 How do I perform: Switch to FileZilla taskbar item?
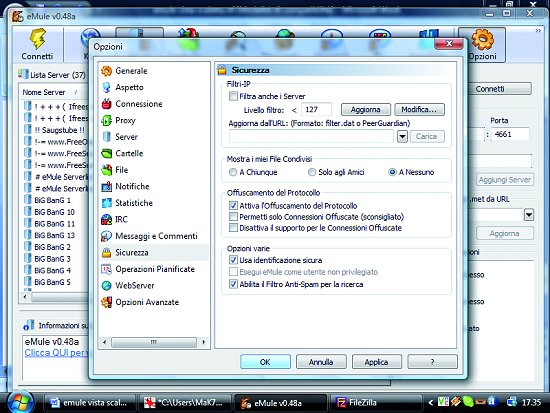tap(375, 402)
